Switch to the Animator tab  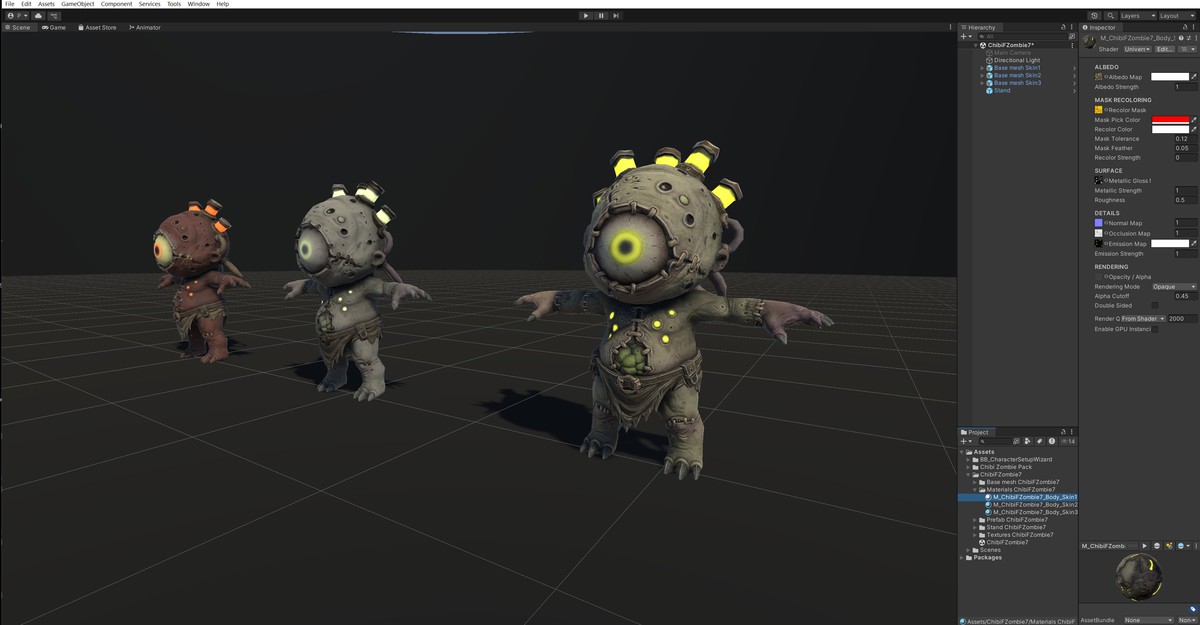tap(145, 27)
